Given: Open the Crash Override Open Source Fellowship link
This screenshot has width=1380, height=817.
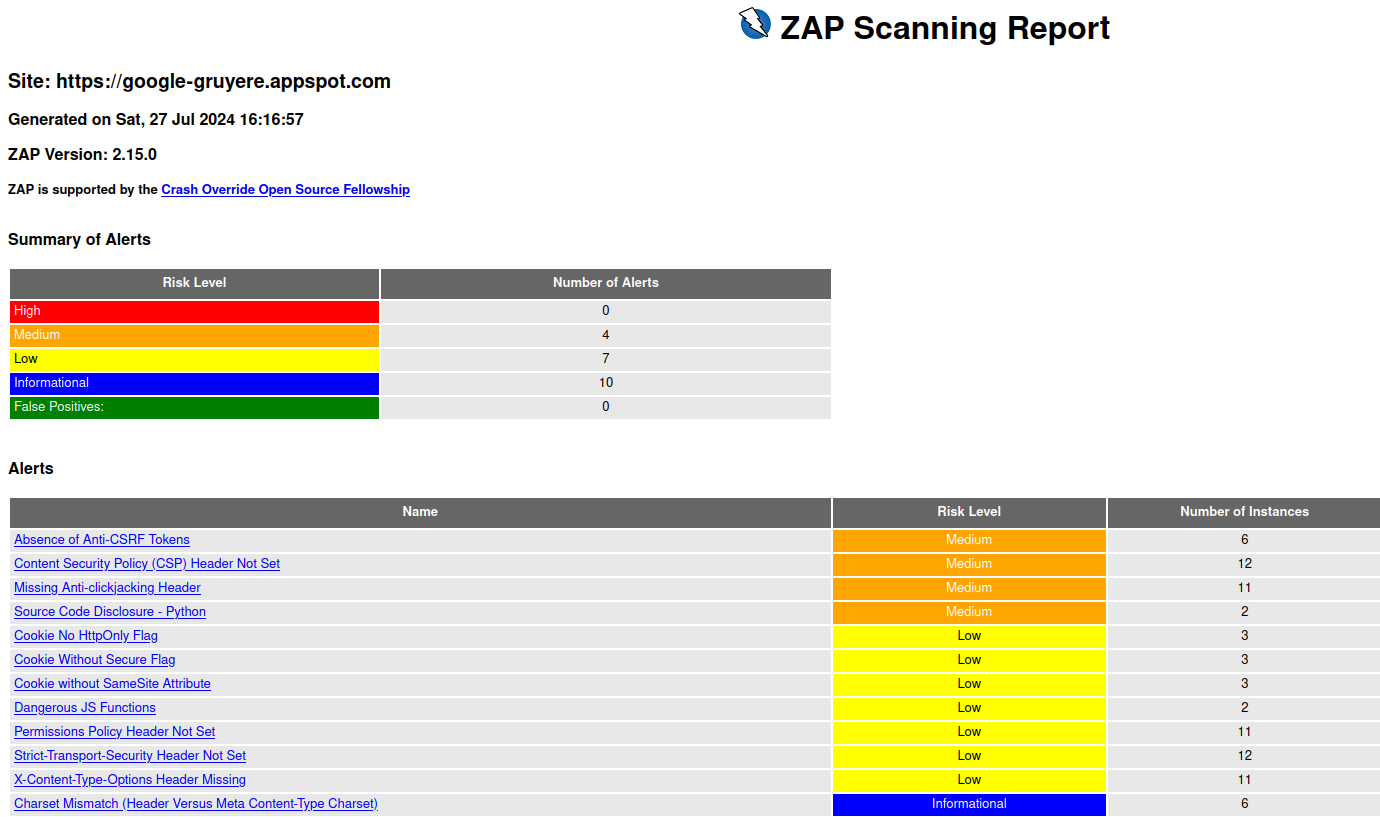Looking at the screenshot, I should tap(285, 189).
